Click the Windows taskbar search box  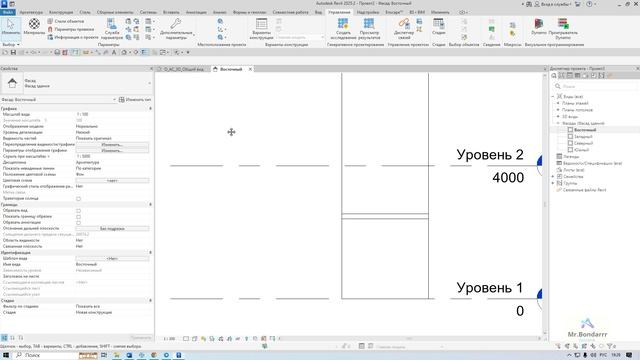coord(45,355)
